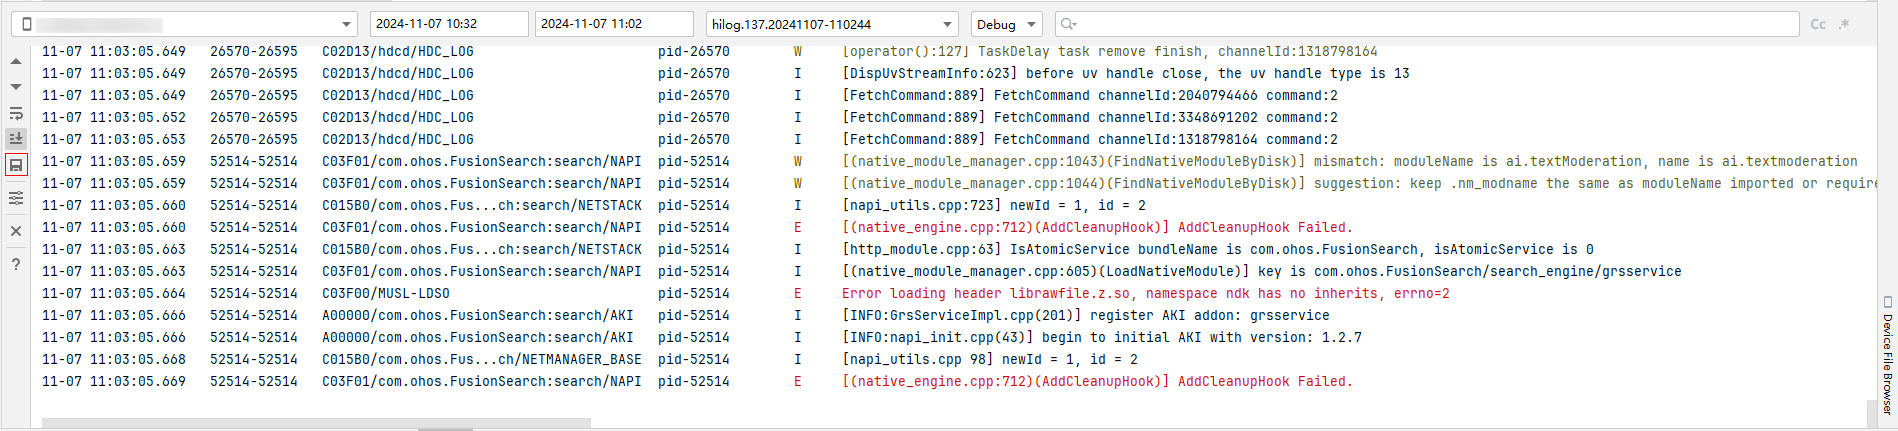The image size is (1898, 431).
Task: Open the Device File Browser side tab
Action: [1887, 354]
